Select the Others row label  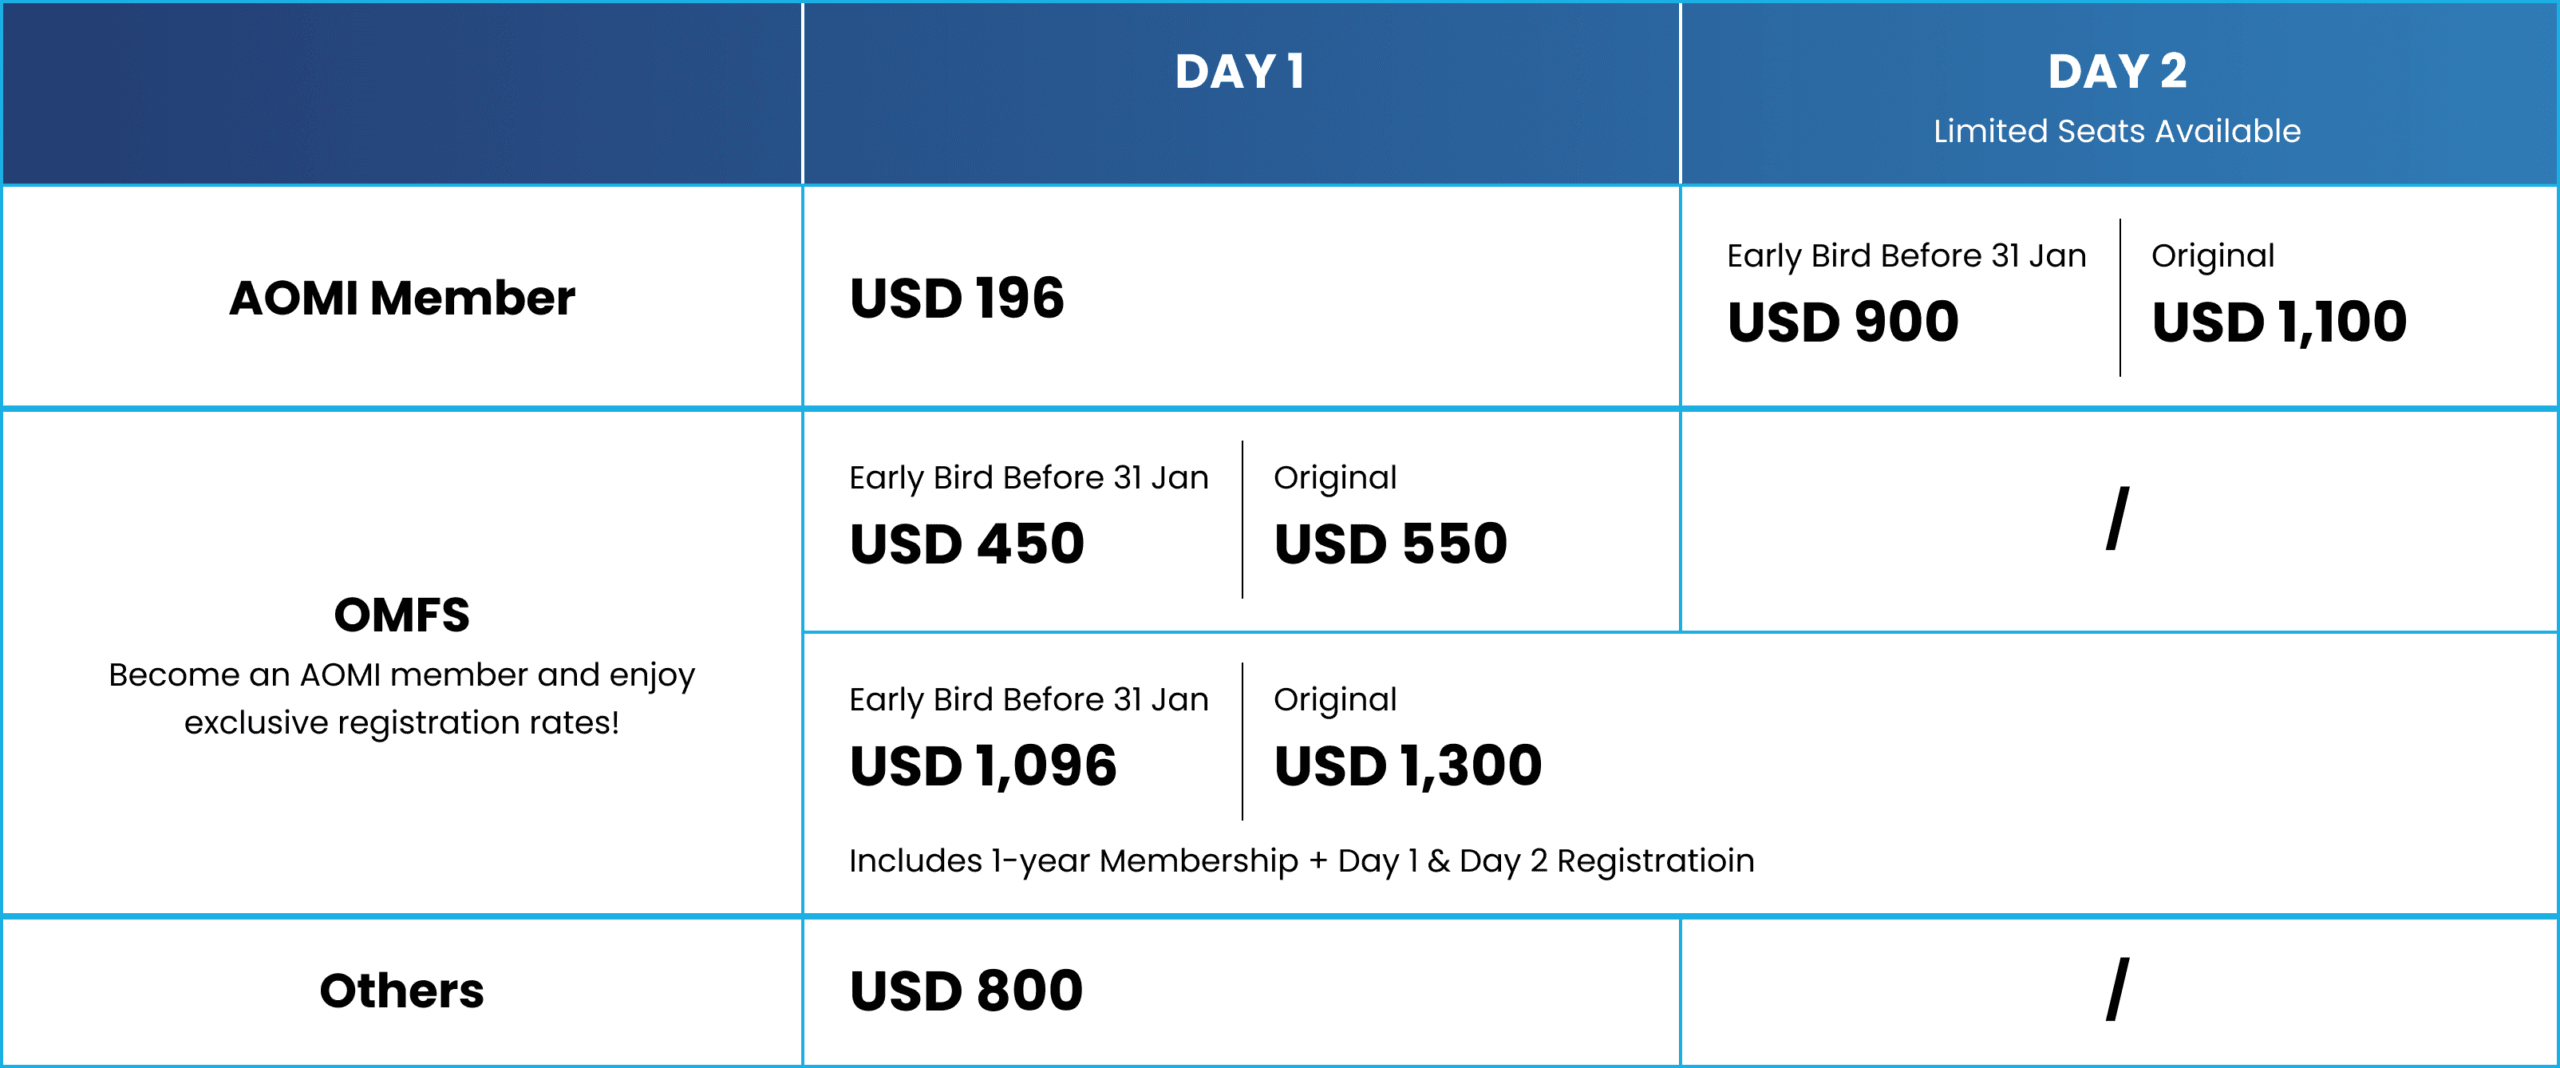click(x=402, y=991)
